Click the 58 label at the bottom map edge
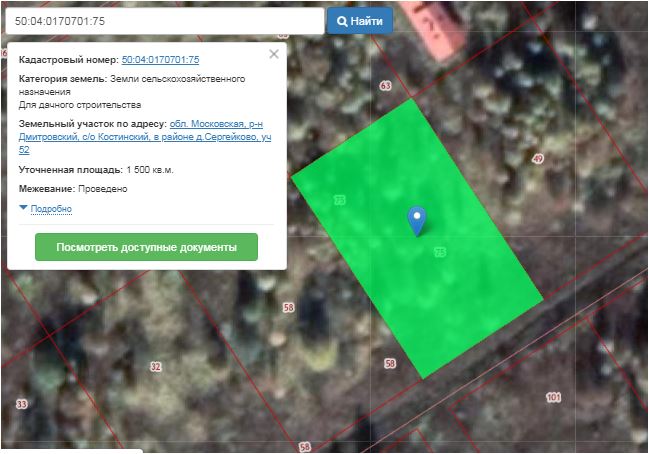Image resolution: width=649 pixels, height=454 pixels. (305, 447)
